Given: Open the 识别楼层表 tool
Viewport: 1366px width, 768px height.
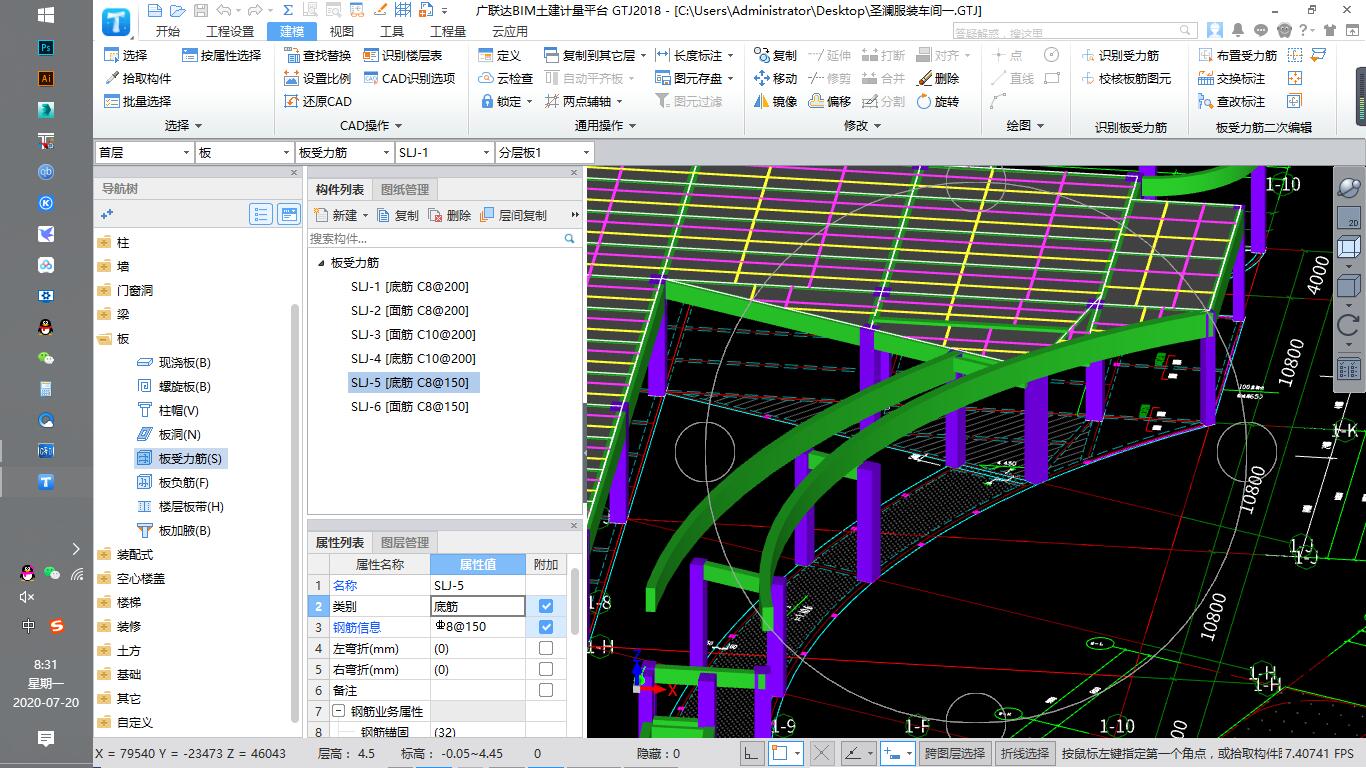Looking at the screenshot, I should coord(402,55).
